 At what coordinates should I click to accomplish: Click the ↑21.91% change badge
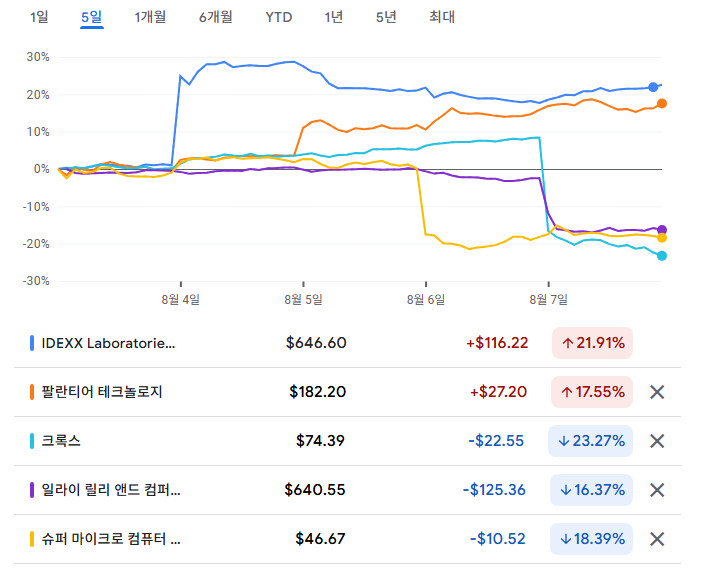tap(592, 343)
